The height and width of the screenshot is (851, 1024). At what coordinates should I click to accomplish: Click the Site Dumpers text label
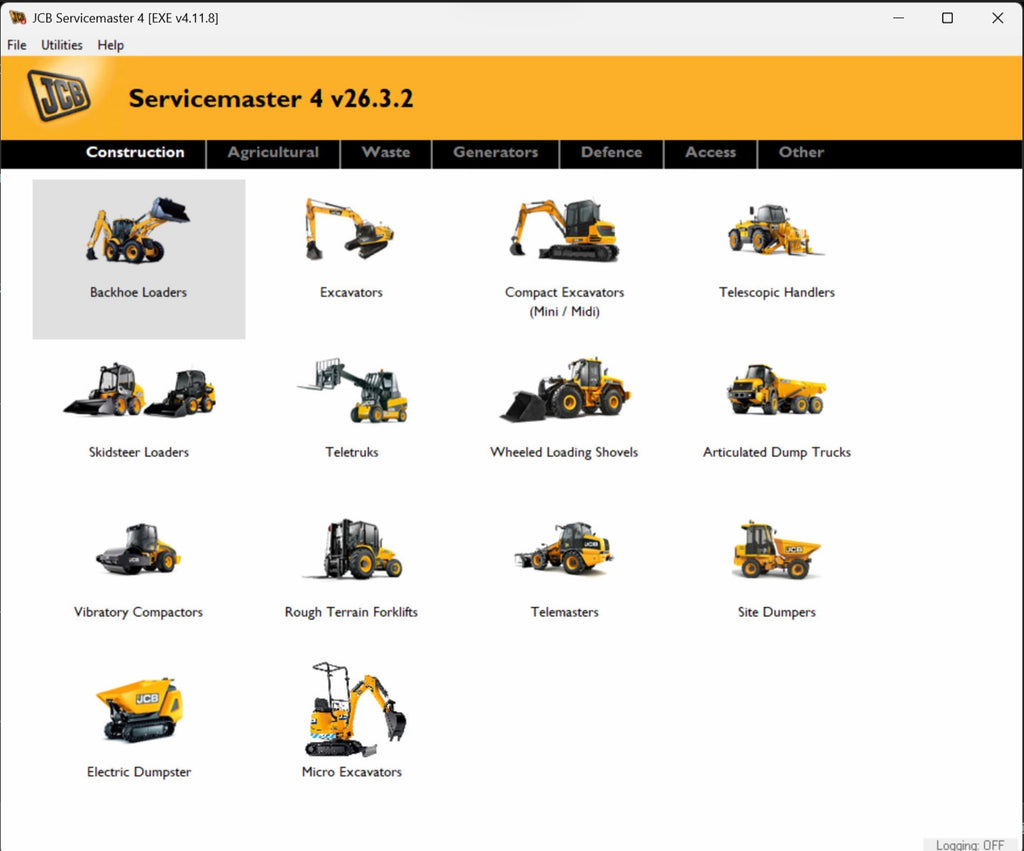pyautogui.click(x=776, y=612)
